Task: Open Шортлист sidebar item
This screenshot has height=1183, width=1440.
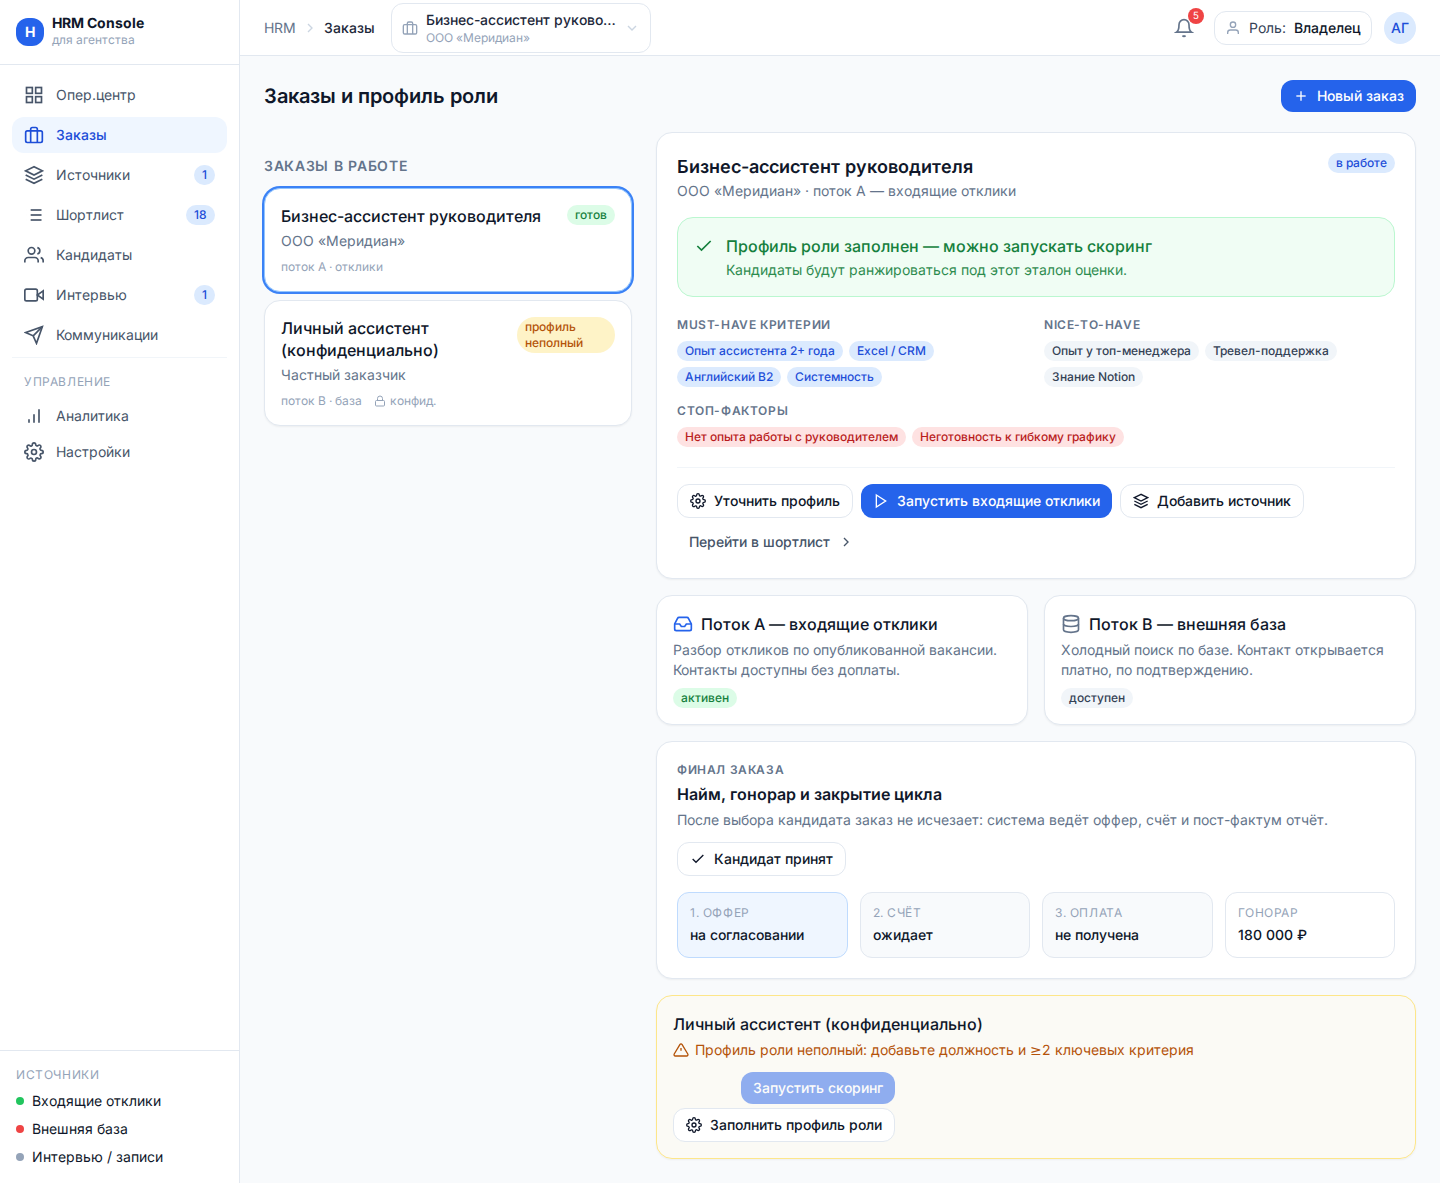Action: tap(120, 215)
